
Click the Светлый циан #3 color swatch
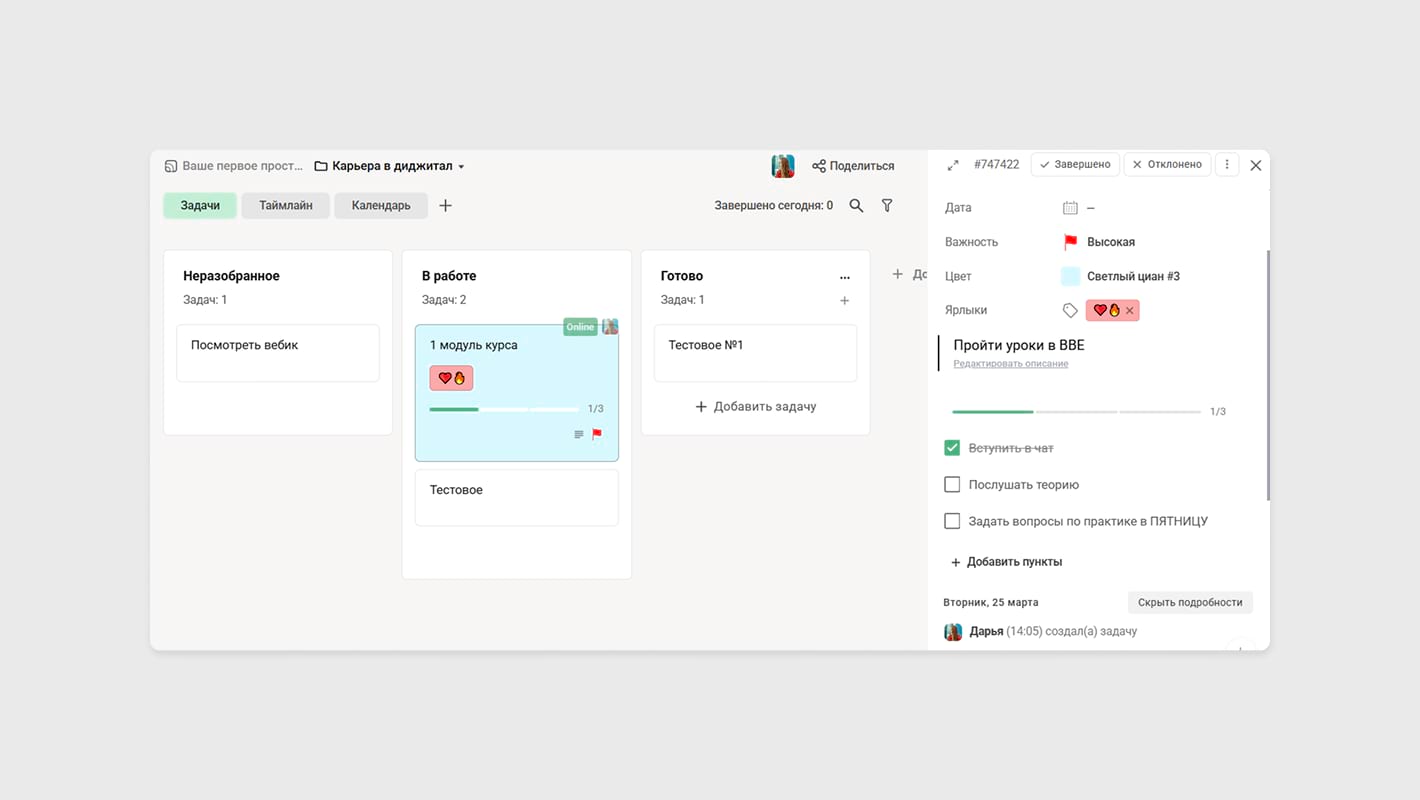pyautogui.click(x=1071, y=276)
